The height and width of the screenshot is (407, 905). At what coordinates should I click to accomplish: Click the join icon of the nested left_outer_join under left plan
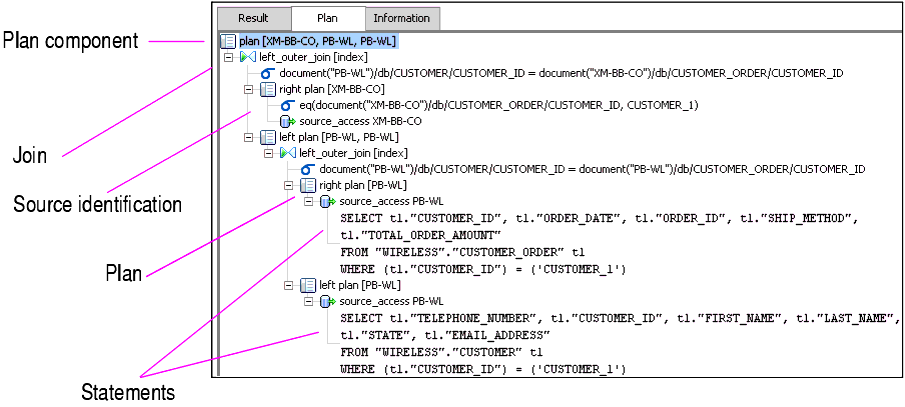pyautogui.click(x=289, y=154)
